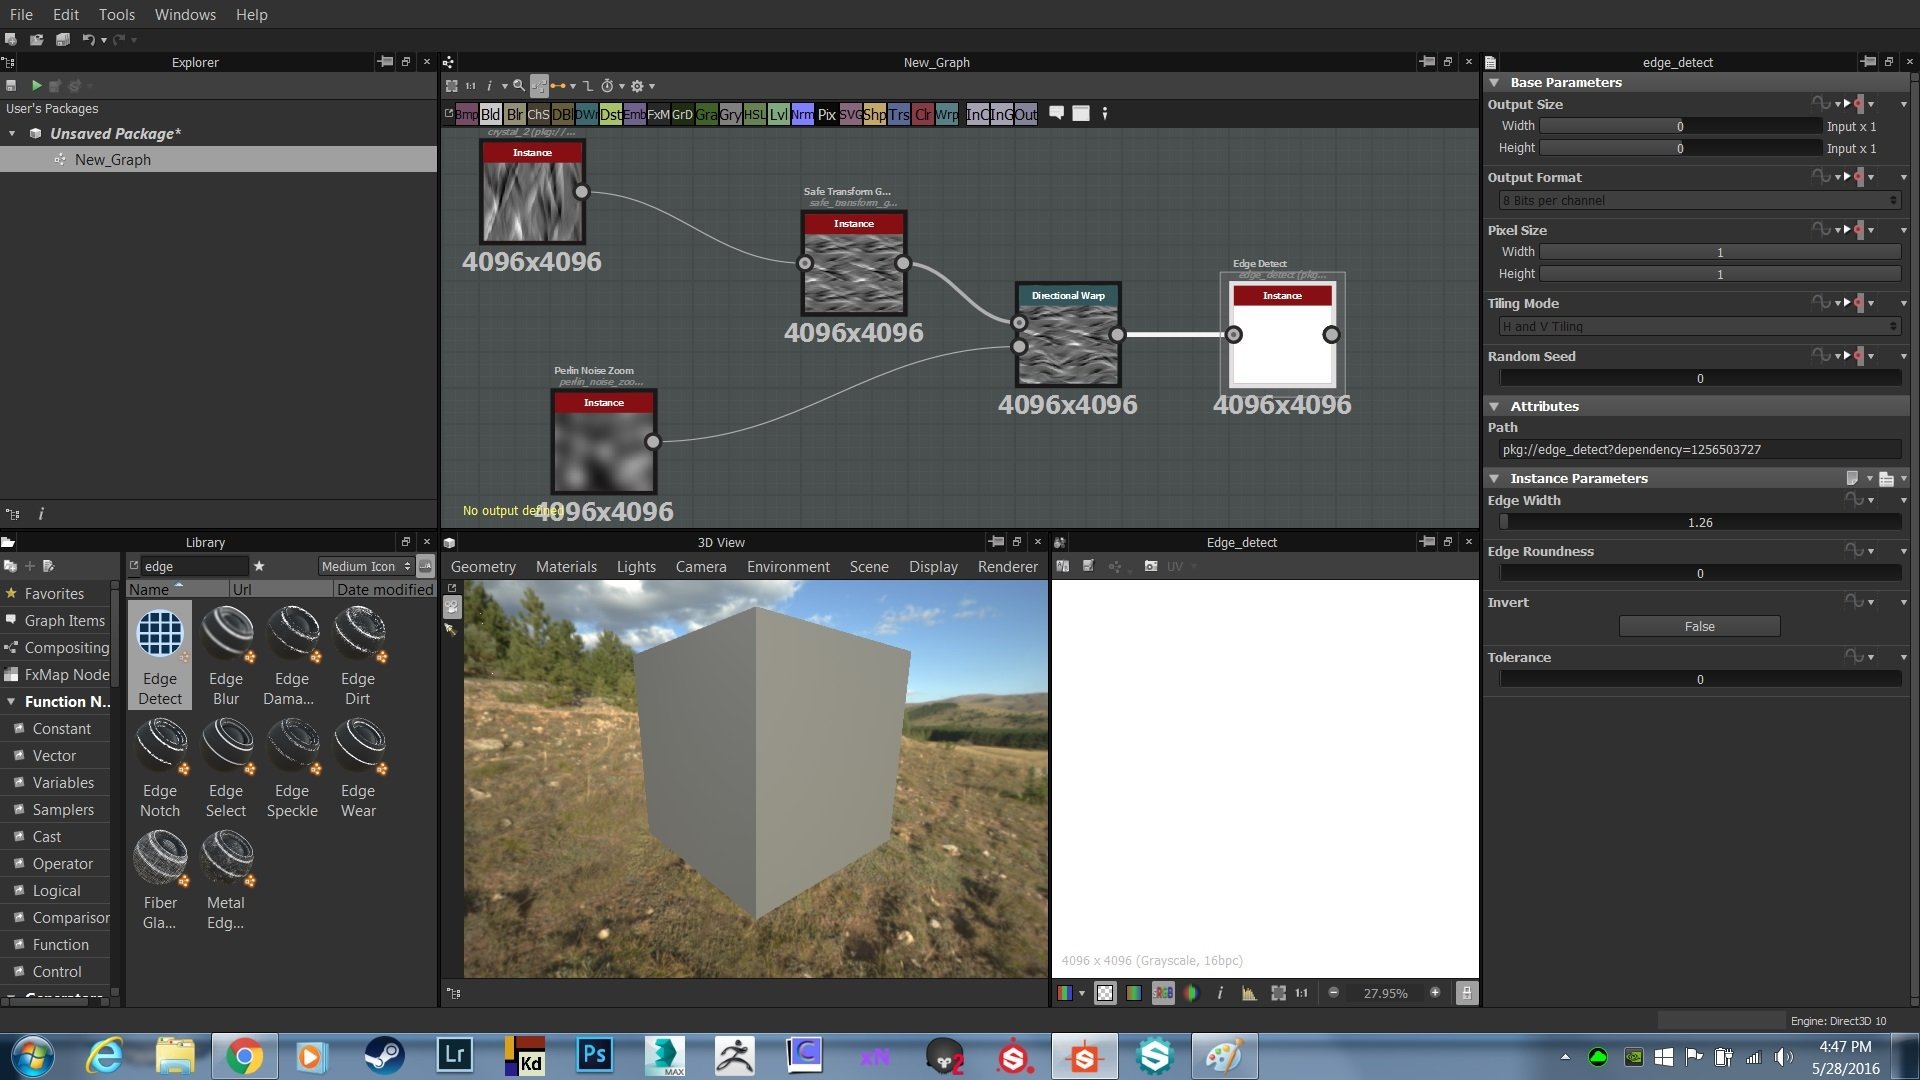Sort Library by Name column header
Image resolution: width=1920 pixels, height=1080 pixels.
[x=179, y=590]
